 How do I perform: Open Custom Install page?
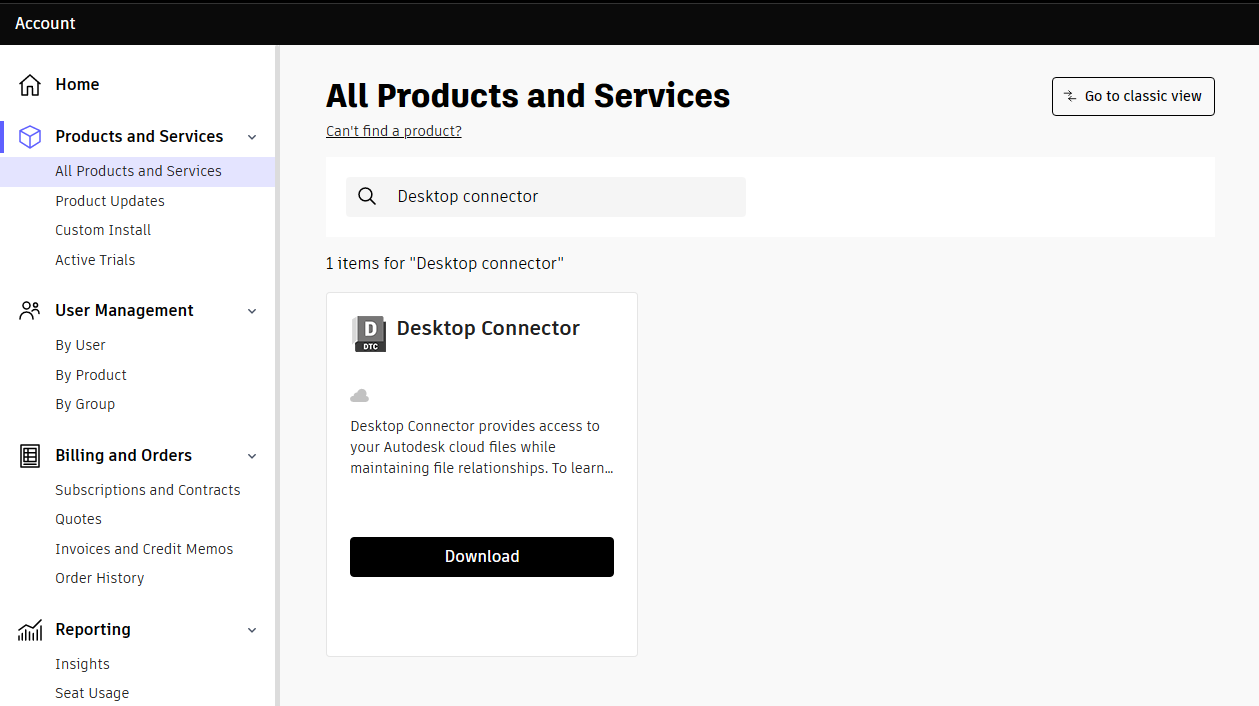[103, 230]
